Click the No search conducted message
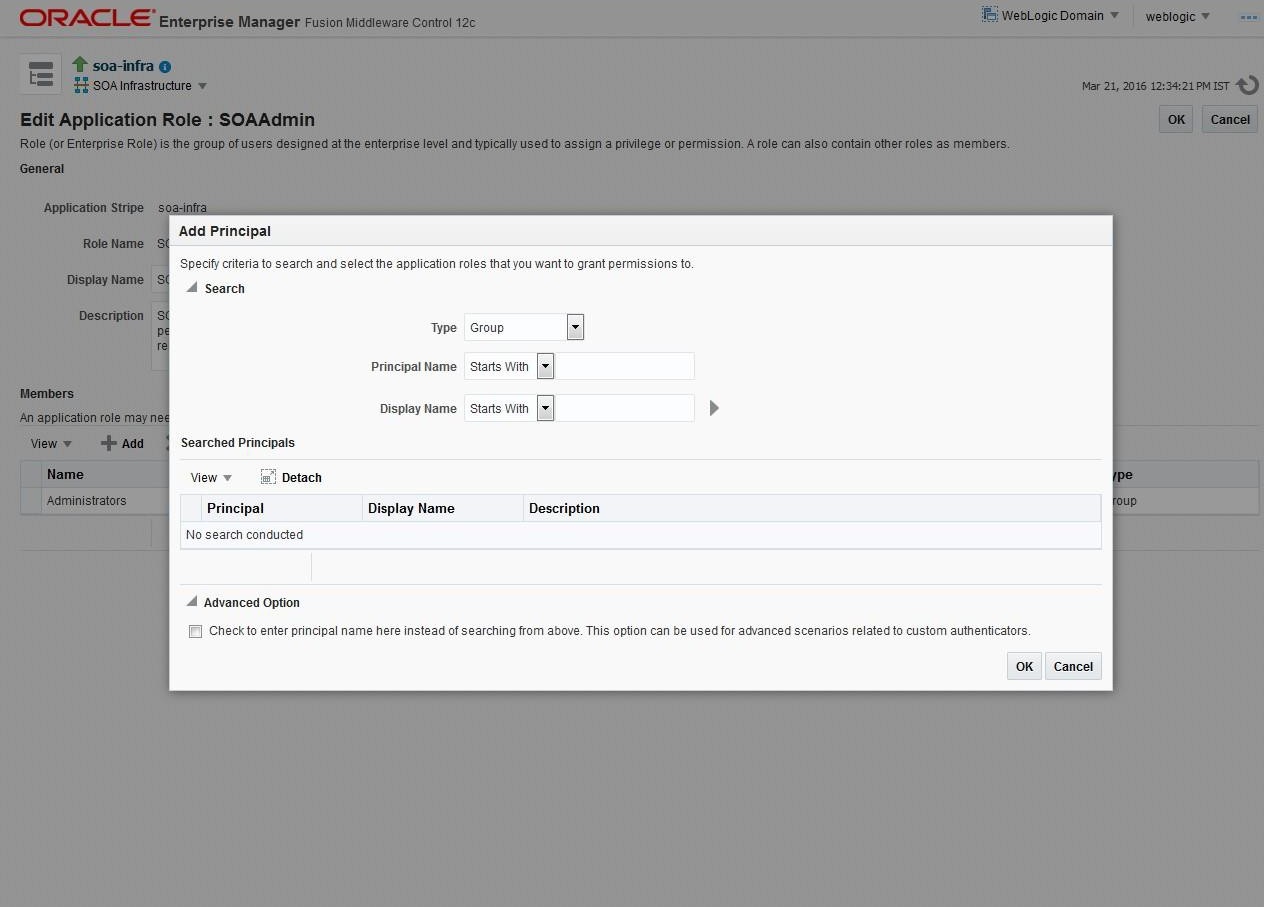Viewport: 1264px width, 907px height. tap(244, 535)
